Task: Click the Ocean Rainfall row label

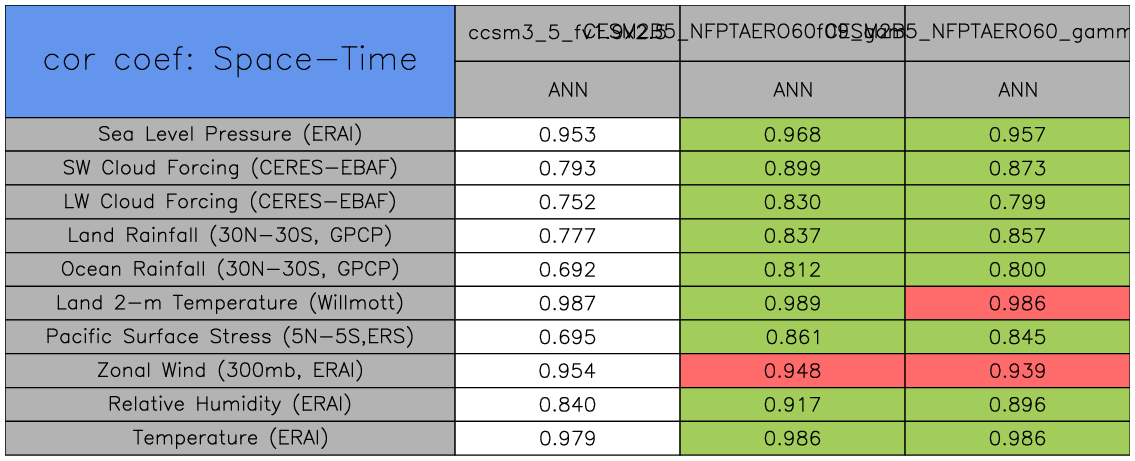Action: 230,270
